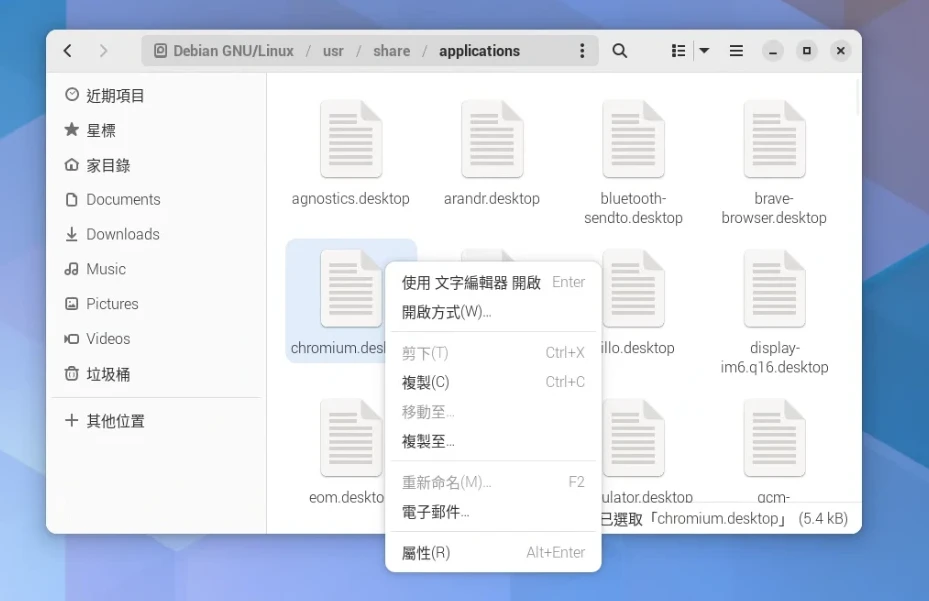
Task: Click 複製至… in context menu
Action: tap(428, 441)
